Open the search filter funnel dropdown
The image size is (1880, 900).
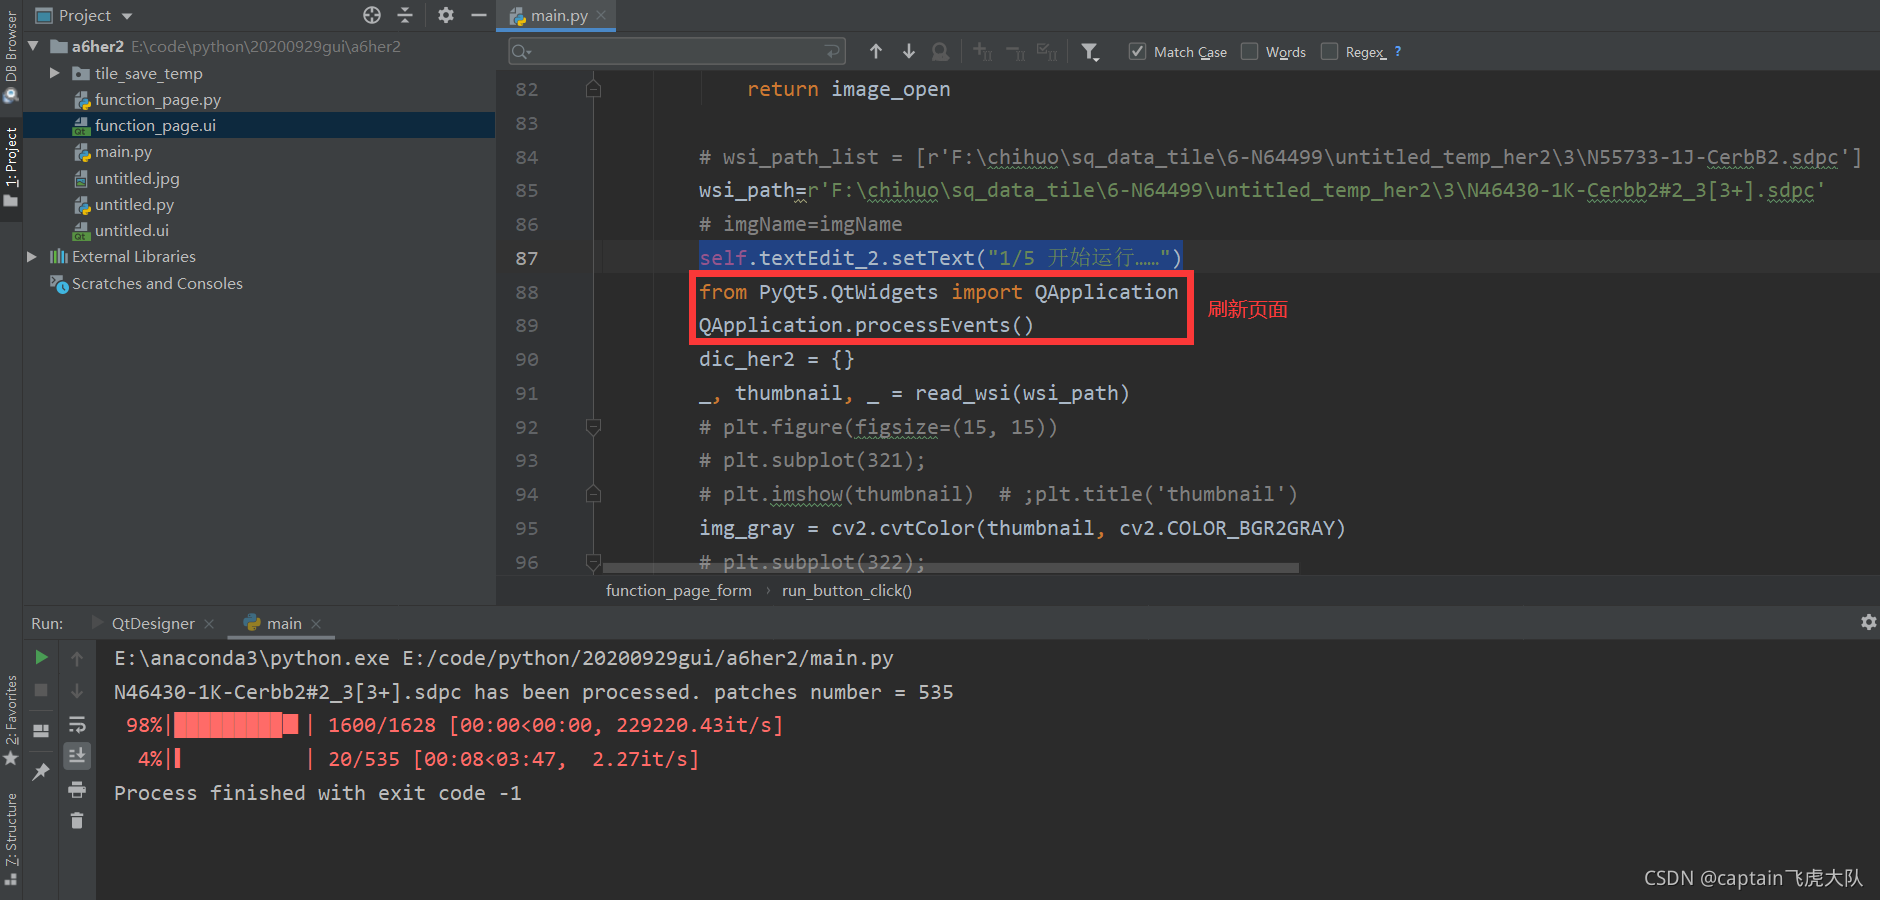1091,52
